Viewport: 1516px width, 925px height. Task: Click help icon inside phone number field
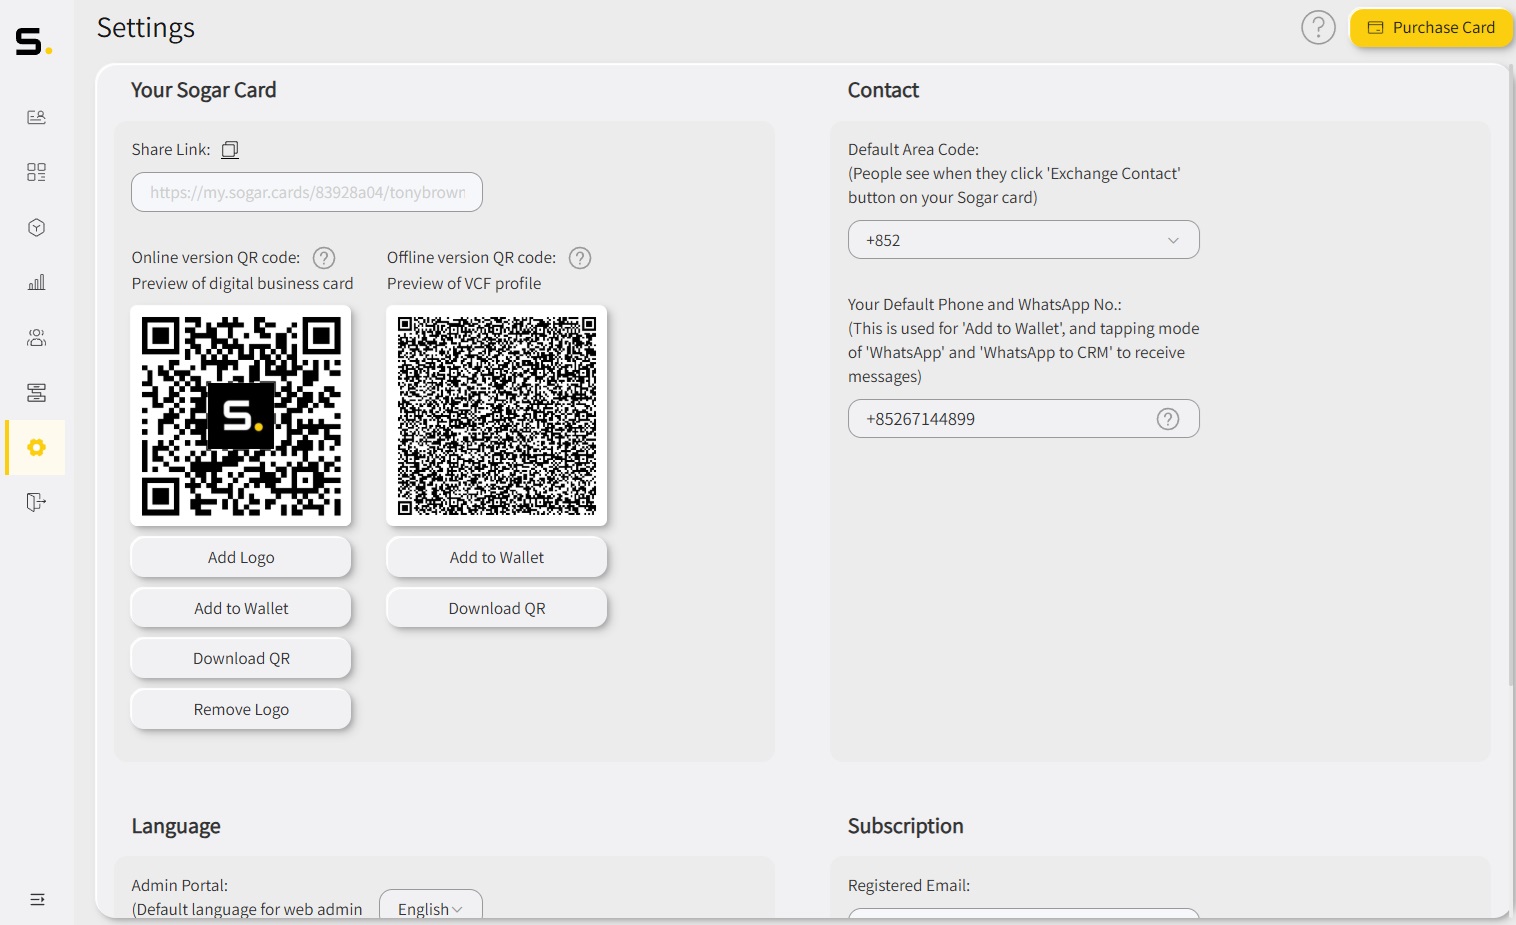(1168, 419)
